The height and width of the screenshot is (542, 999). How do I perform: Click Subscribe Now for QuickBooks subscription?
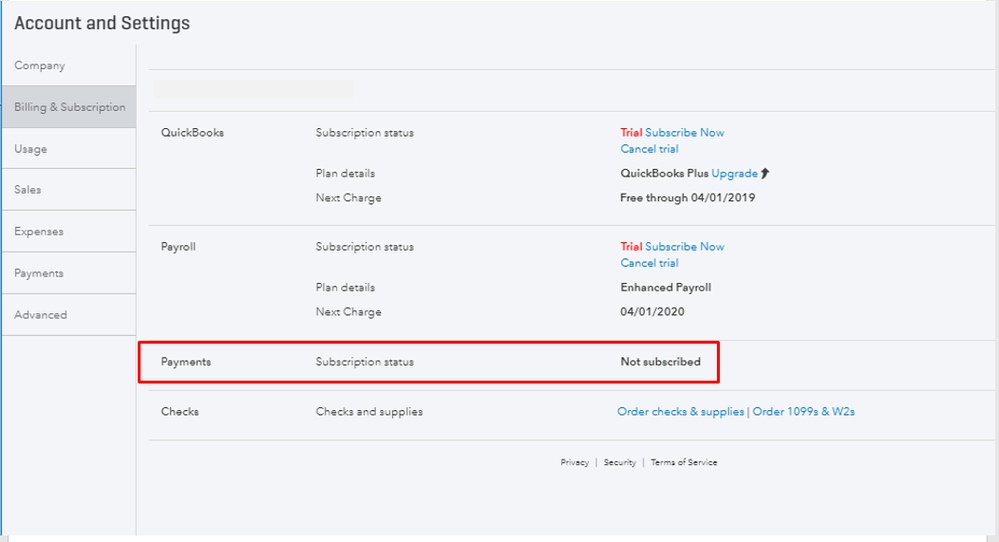pos(685,133)
